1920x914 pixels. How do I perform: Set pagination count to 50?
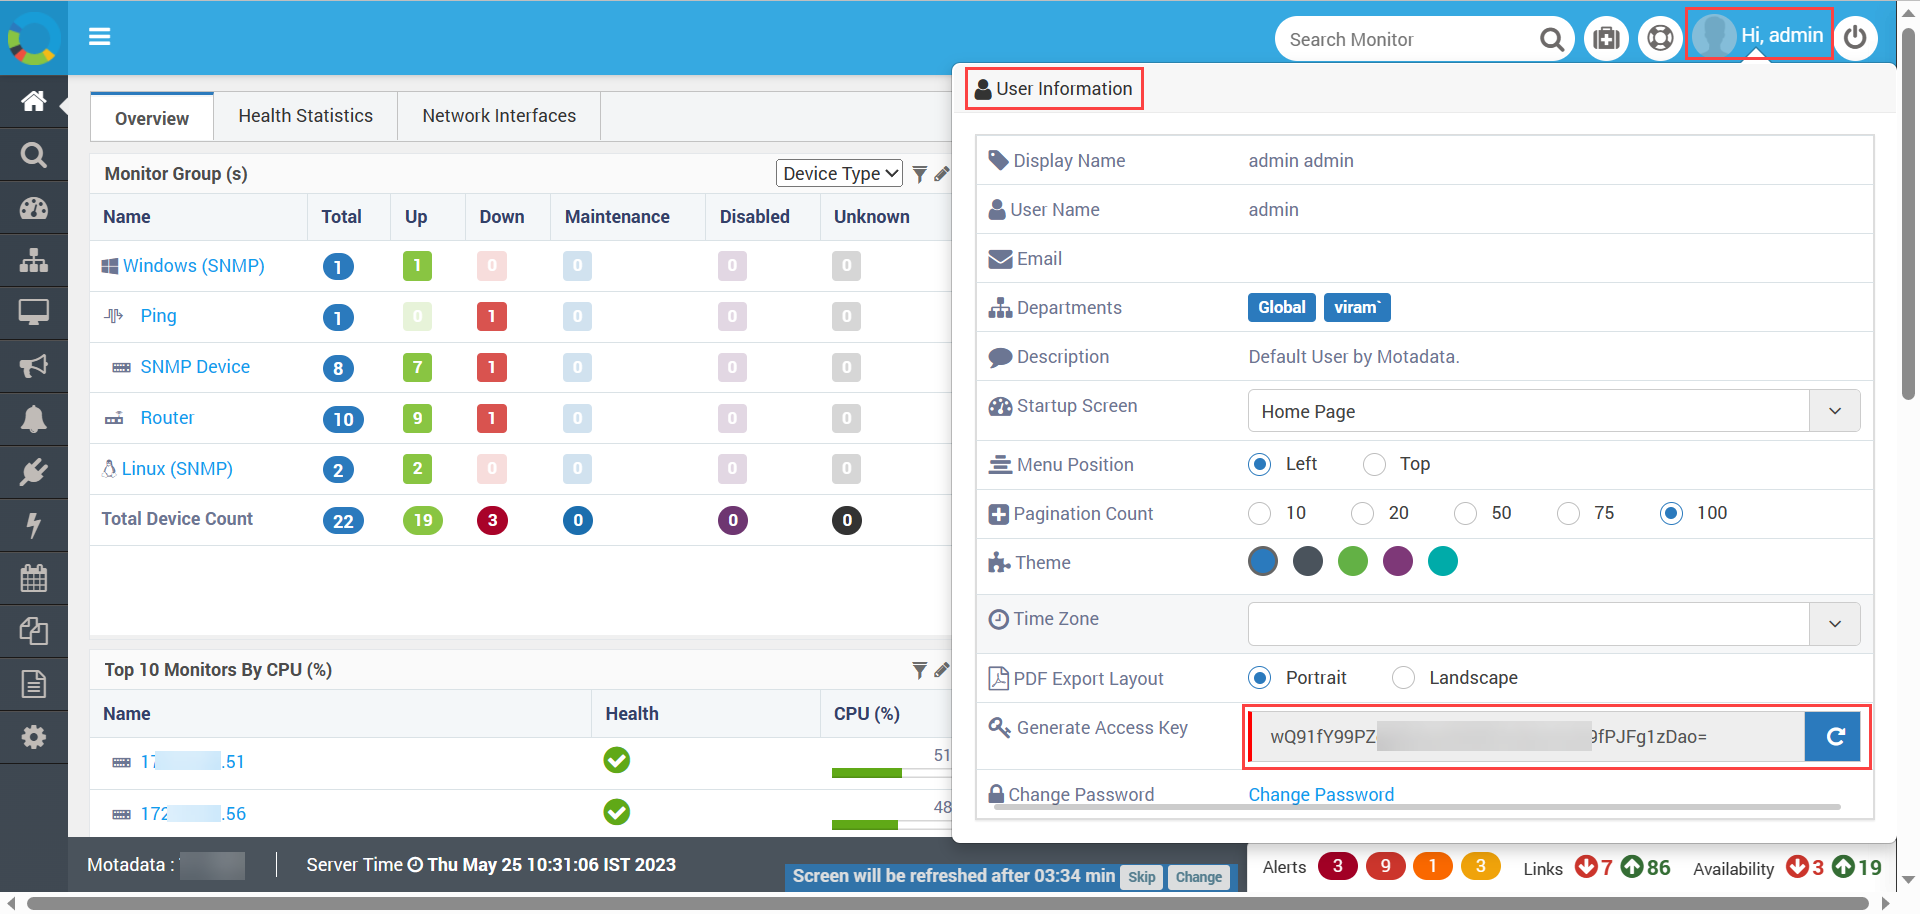[1465, 513]
